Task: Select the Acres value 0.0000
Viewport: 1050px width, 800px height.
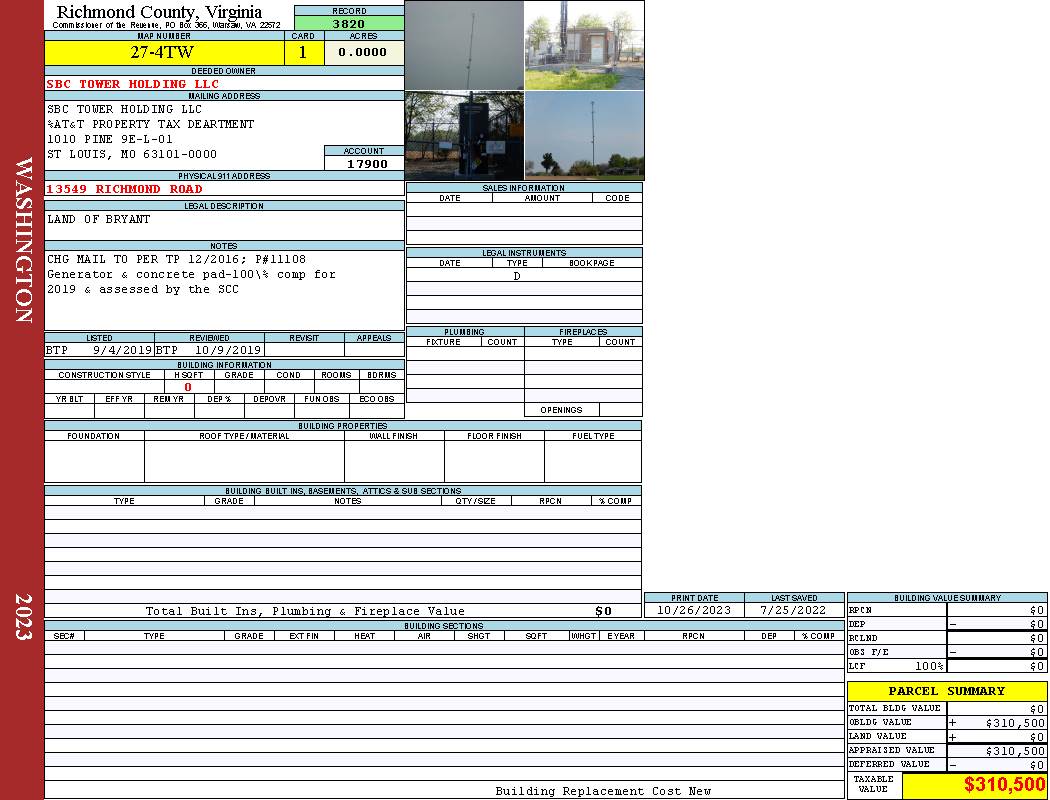Action: point(363,53)
